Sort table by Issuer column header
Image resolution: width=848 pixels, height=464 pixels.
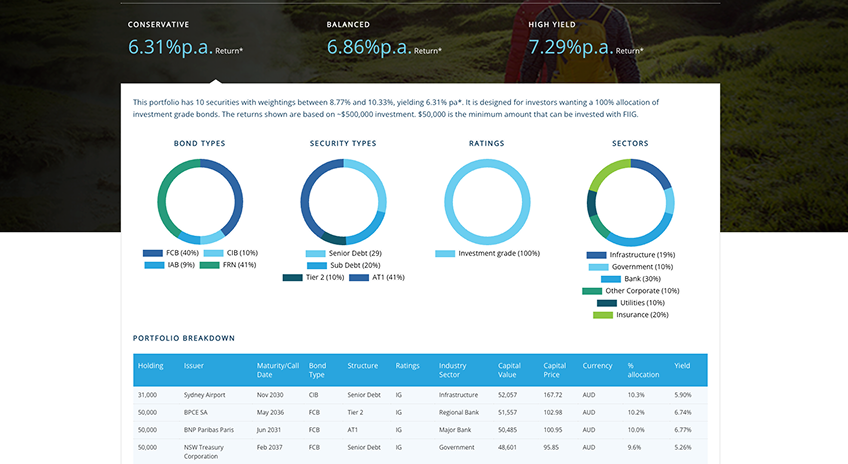click(194, 366)
